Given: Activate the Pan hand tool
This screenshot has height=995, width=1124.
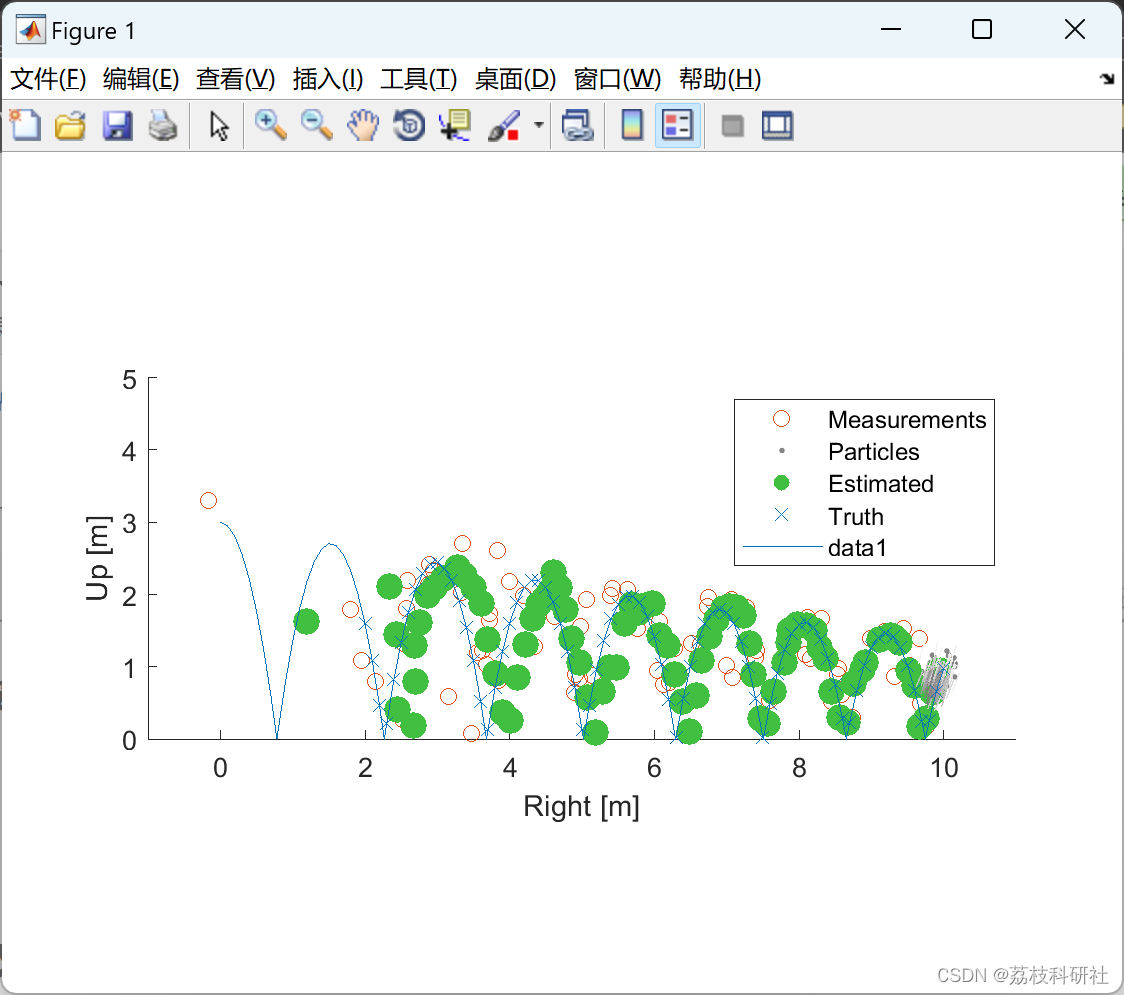Looking at the screenshot, I should point(362,125).
